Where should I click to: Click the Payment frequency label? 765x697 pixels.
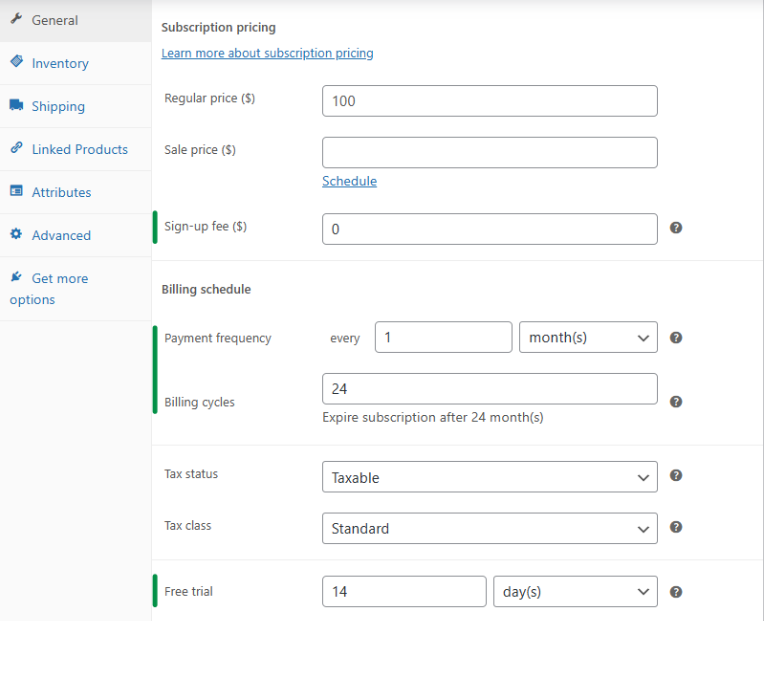(x=218, y=338)
